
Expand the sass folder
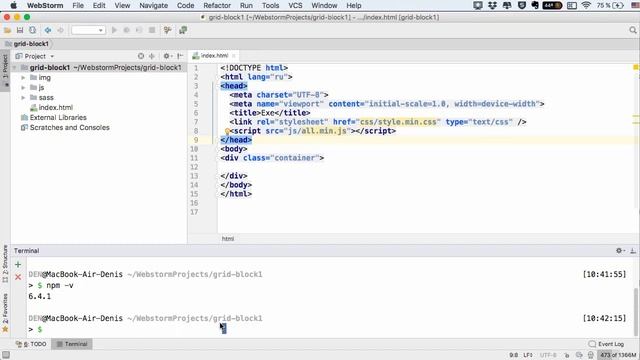(23, 98)
